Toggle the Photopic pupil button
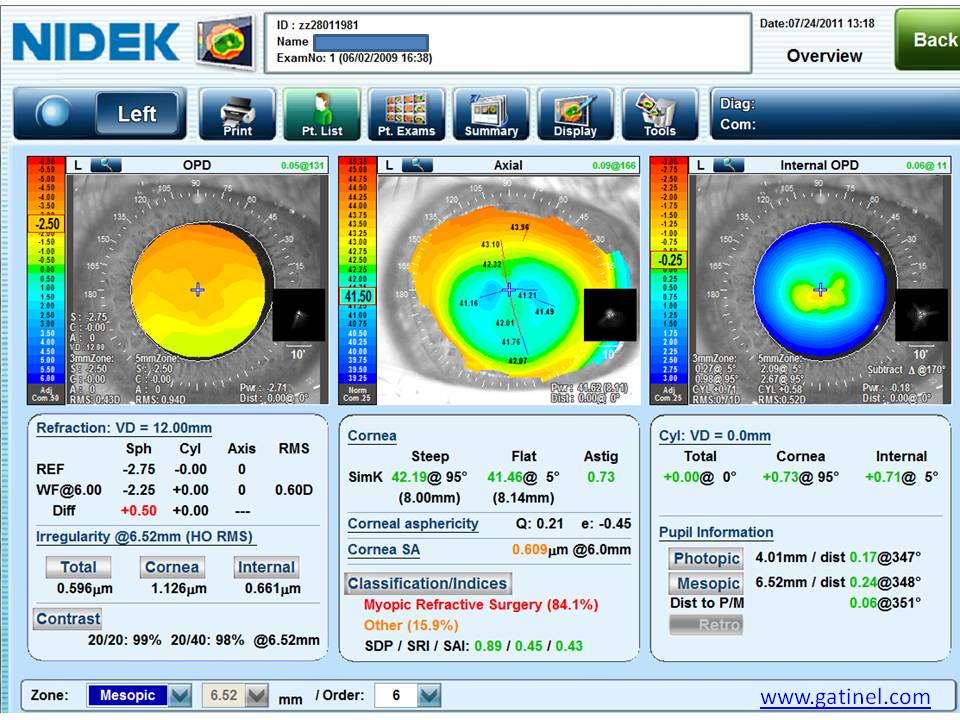960x720 pixels. point(706,558)
